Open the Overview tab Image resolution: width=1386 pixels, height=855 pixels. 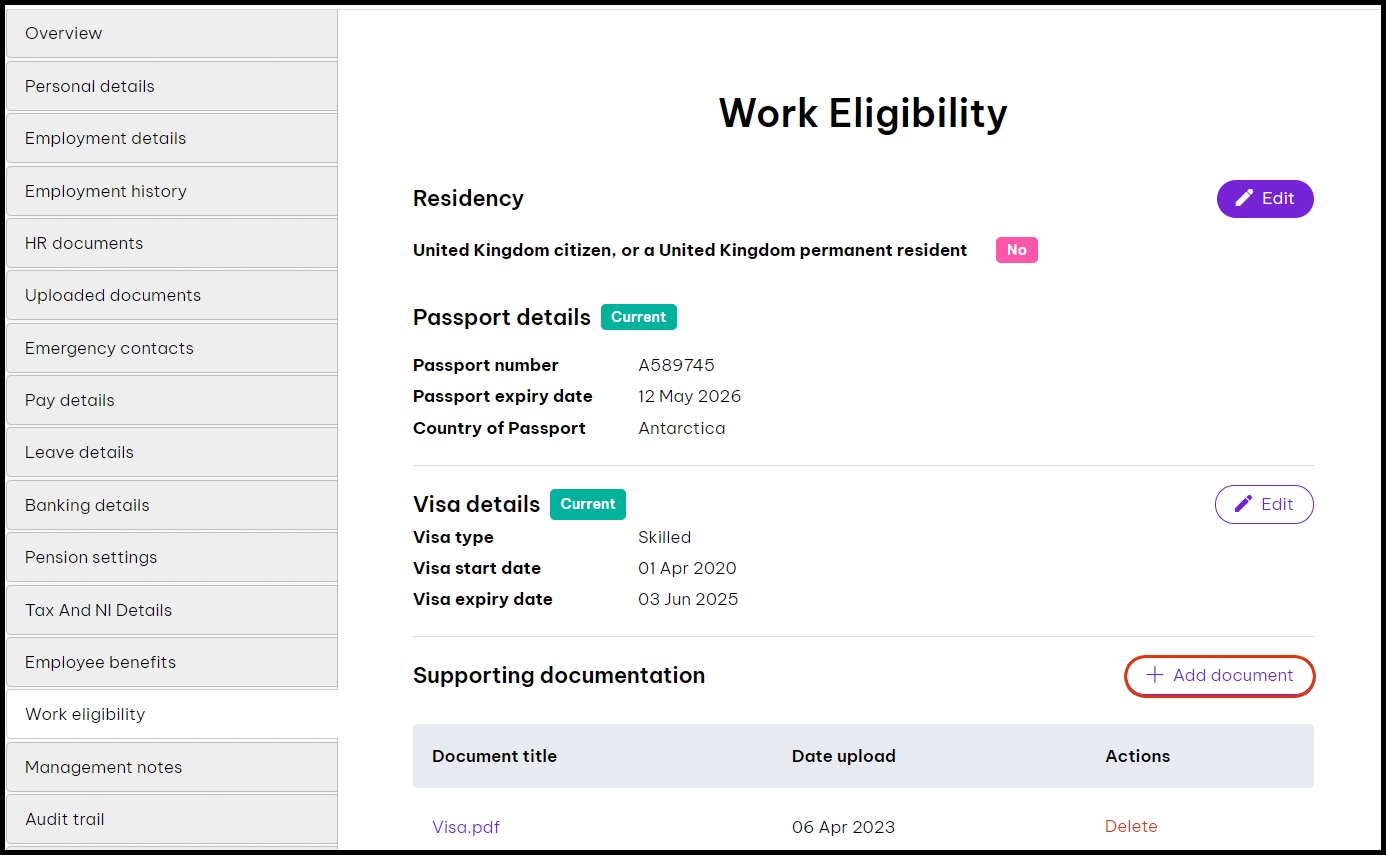tap(171, 34)
